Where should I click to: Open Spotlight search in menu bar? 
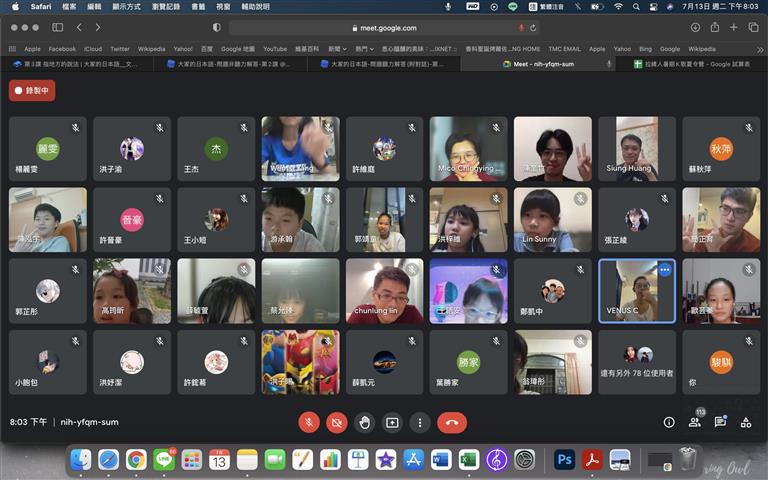(x=636, y=6)
